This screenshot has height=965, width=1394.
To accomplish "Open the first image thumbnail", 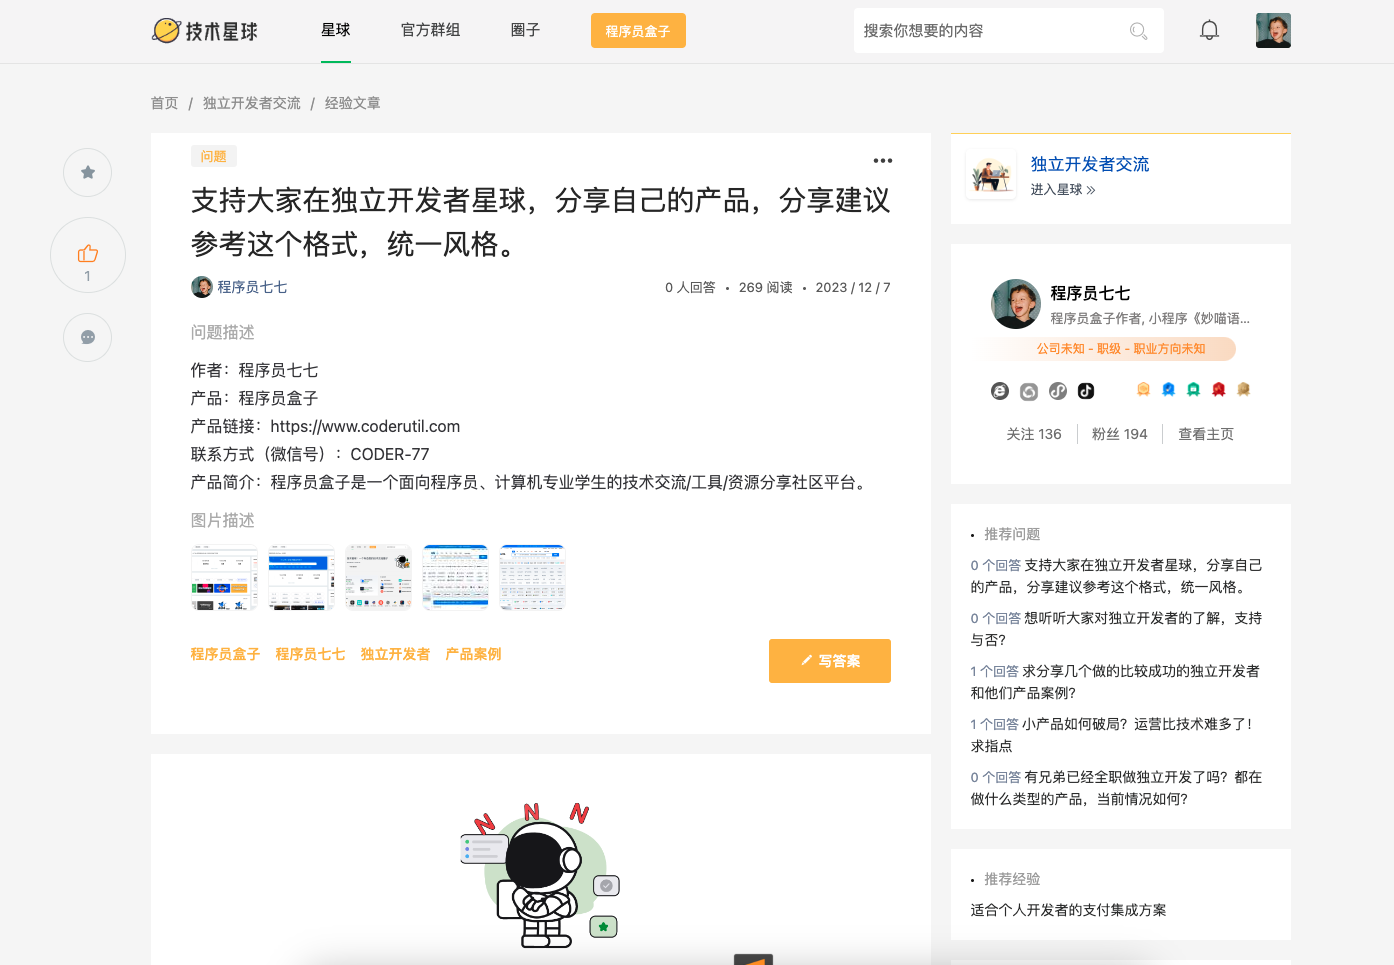I will 225,577.
